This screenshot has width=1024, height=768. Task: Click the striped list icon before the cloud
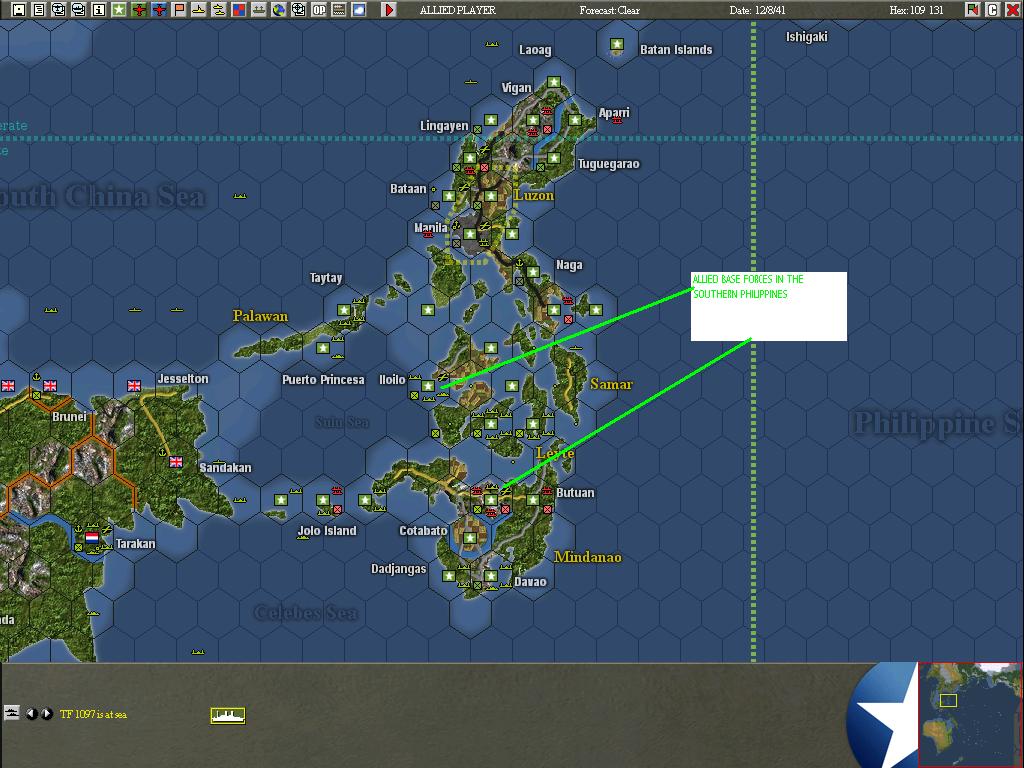click(339, 10)
